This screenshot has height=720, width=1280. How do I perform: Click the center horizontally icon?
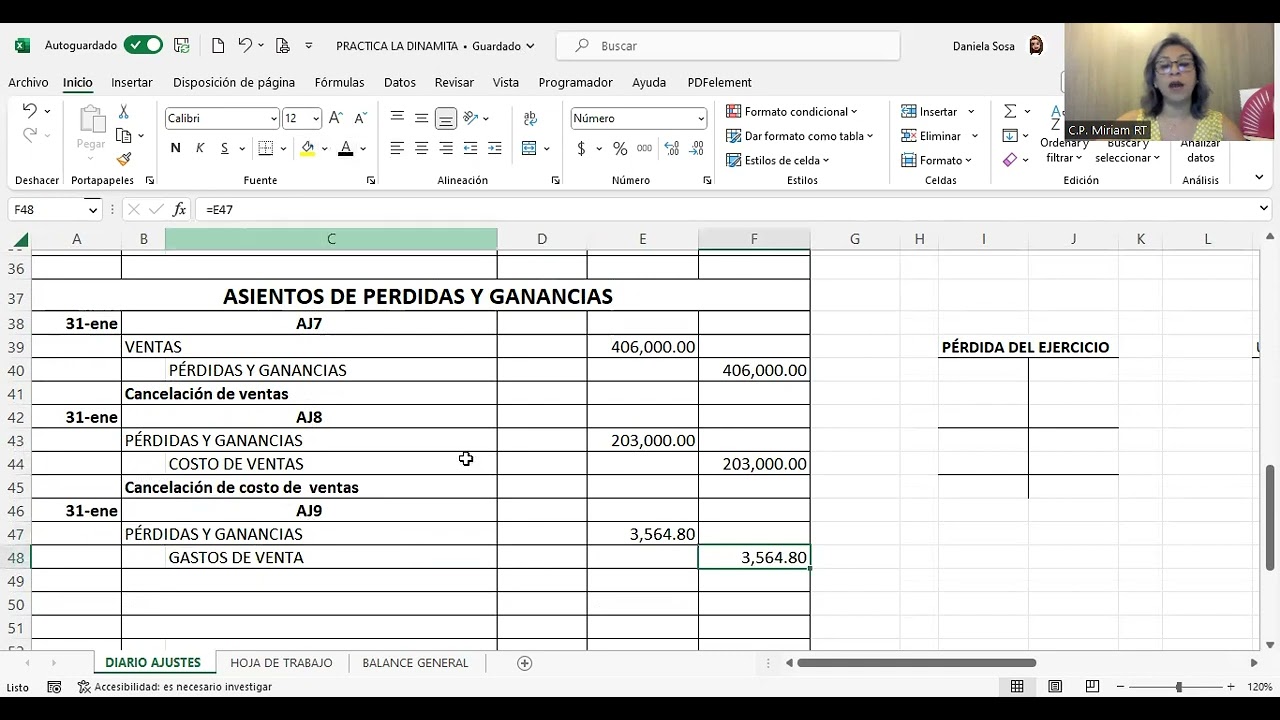(421, 148)
